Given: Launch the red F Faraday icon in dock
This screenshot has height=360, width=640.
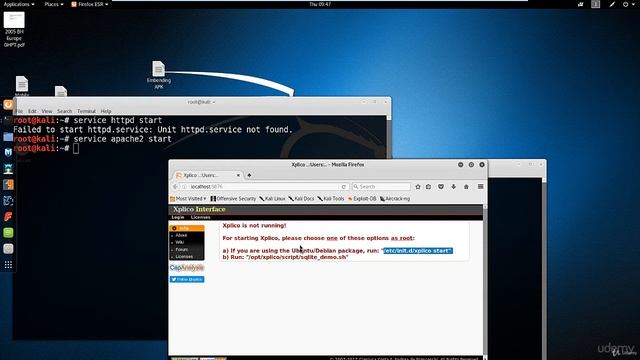Looking at the screenshot, I should pyautogui.click(x=8, y=216).
